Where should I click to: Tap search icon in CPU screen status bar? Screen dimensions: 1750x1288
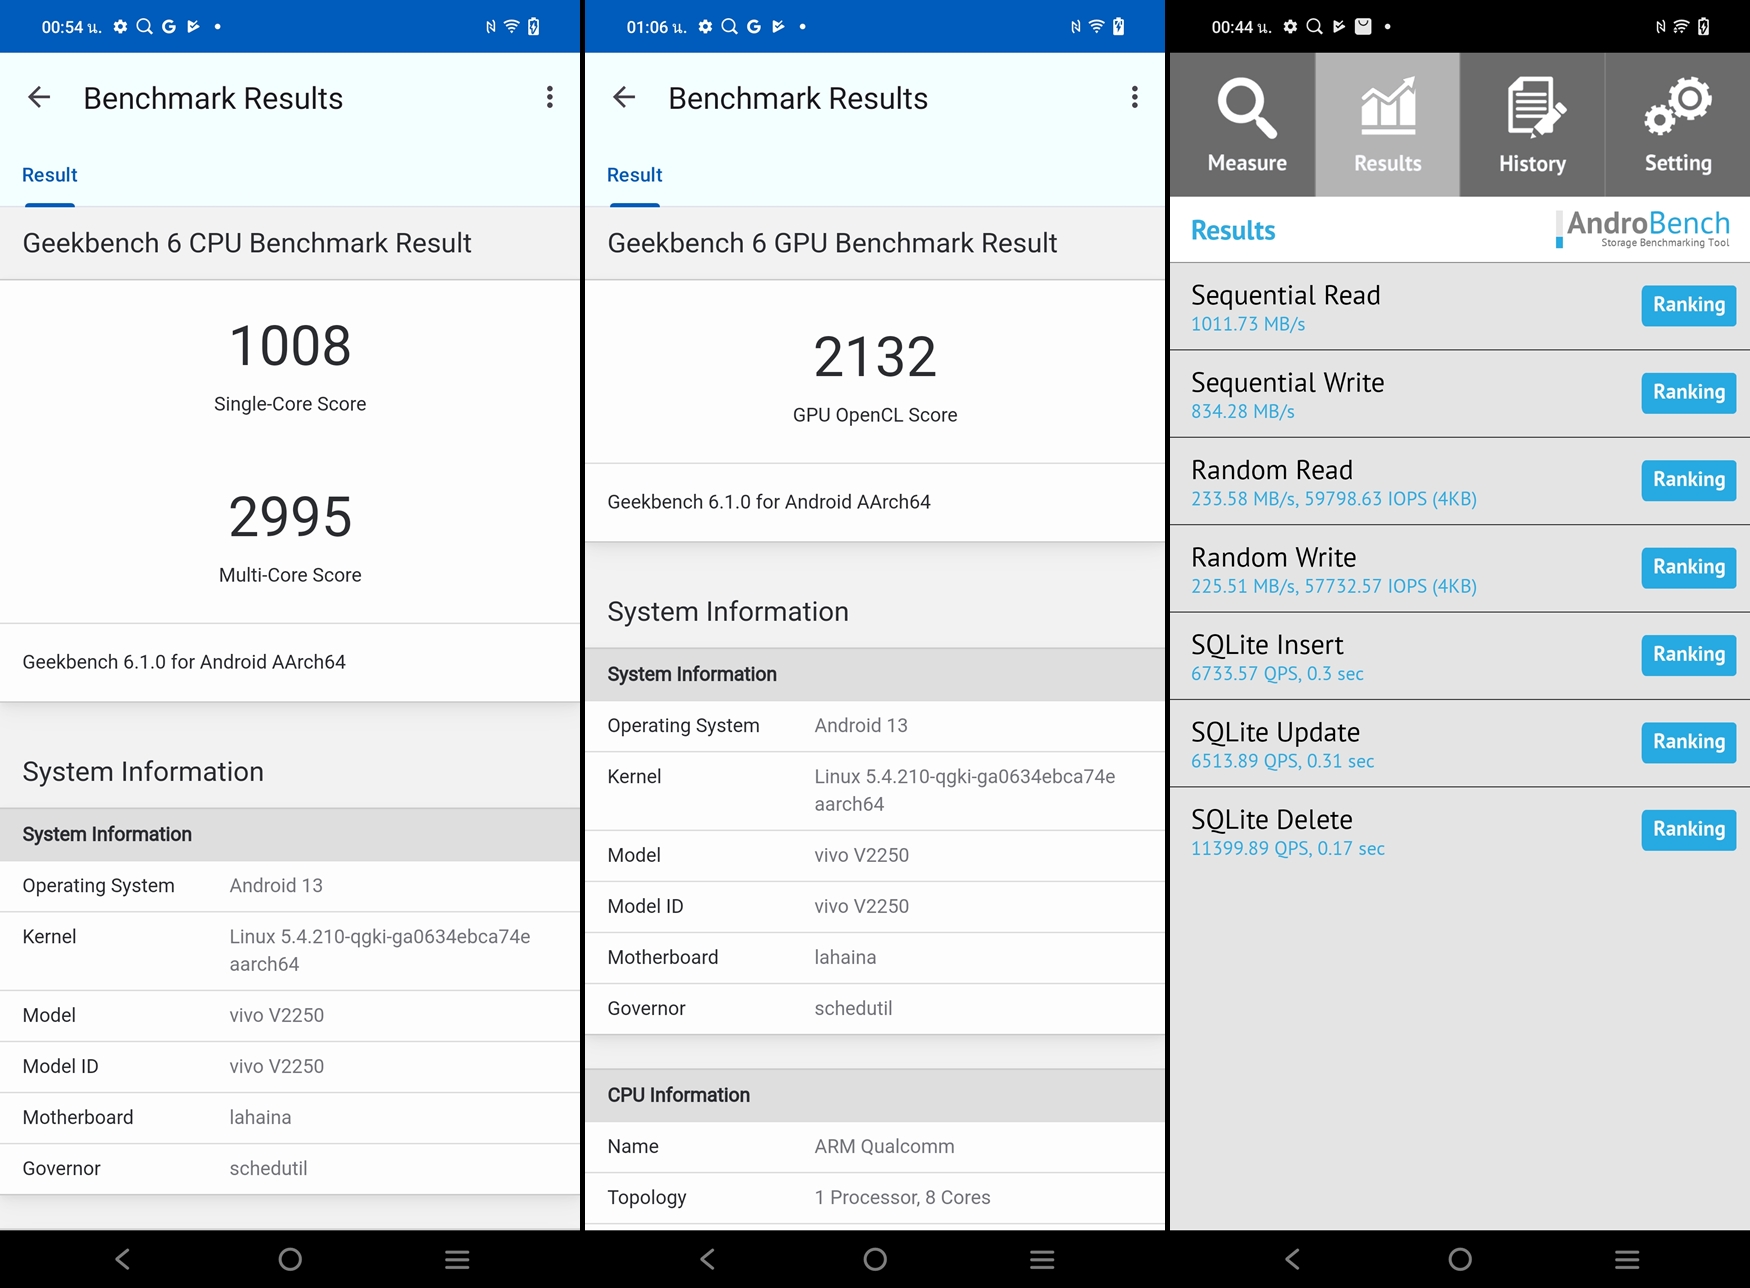click(x=144, y=27)
